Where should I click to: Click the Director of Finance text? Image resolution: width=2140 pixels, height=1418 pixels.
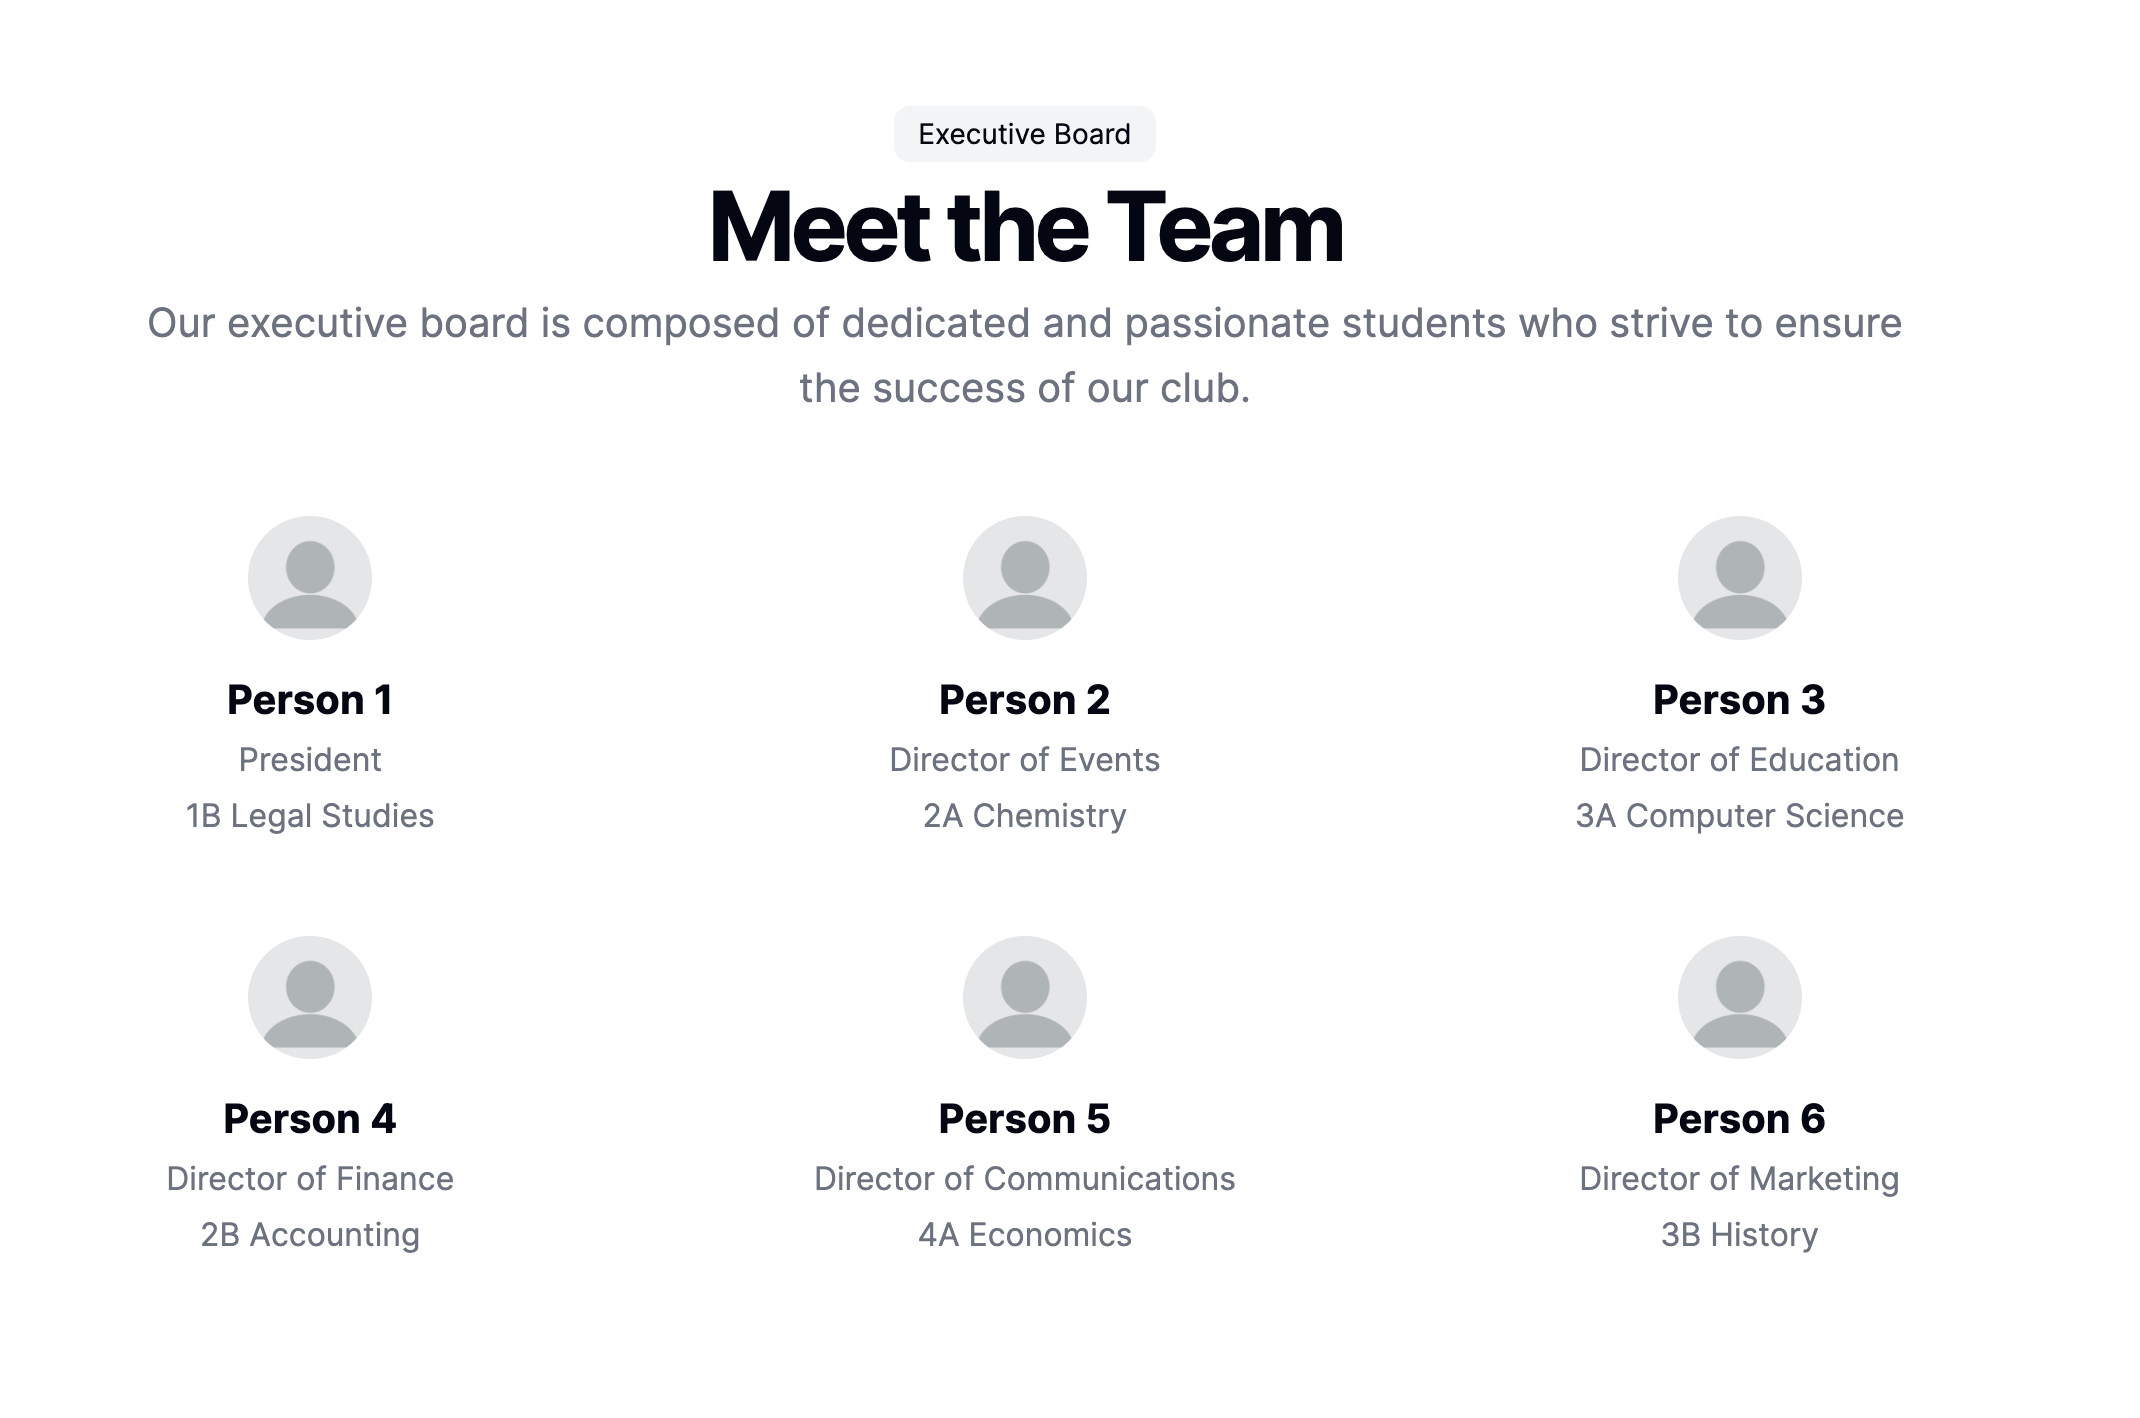point(310,1179)
